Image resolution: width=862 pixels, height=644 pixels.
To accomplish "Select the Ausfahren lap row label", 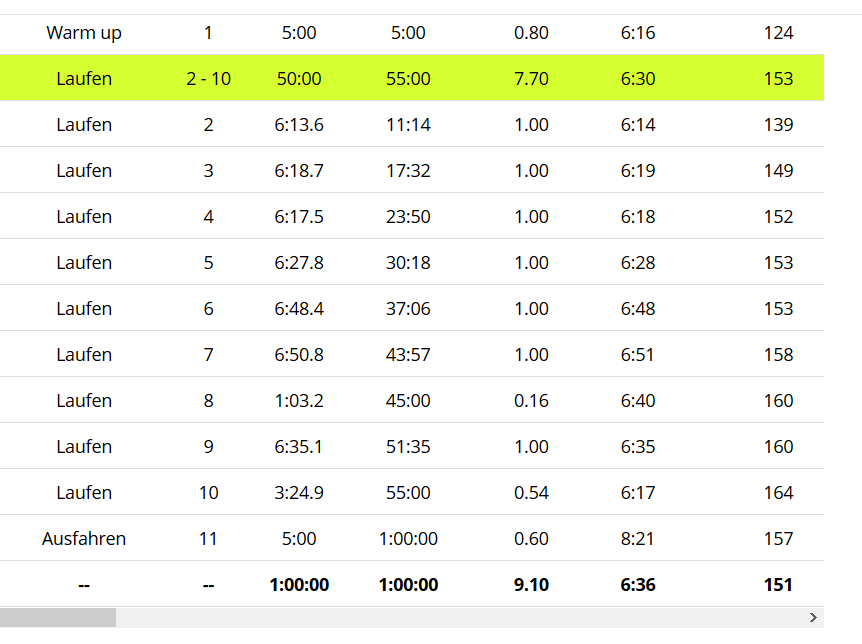I will coord(84,539).
